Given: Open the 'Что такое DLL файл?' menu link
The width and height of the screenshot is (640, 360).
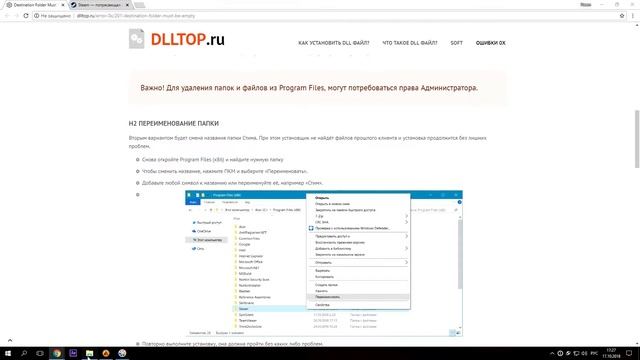Looking at the screenshot, I should coord(409,43).
